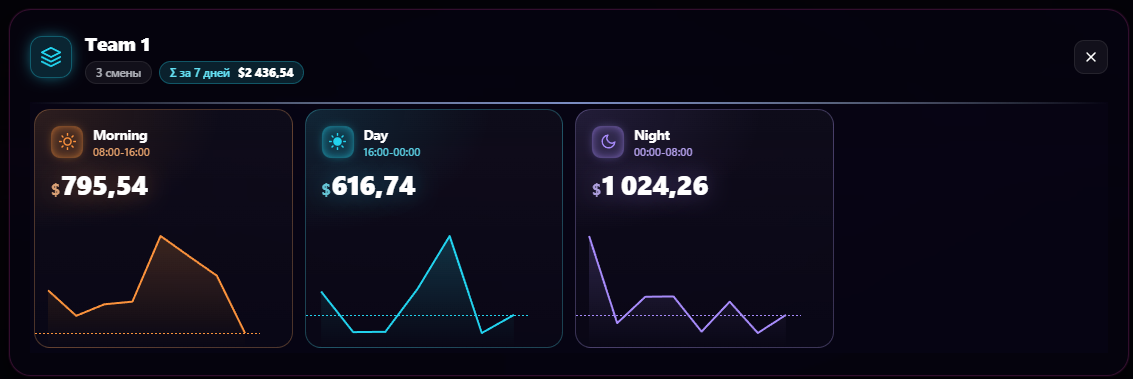
Task: Select the Day shift card title
Action: pyautogui.click(x=376, y=135)
